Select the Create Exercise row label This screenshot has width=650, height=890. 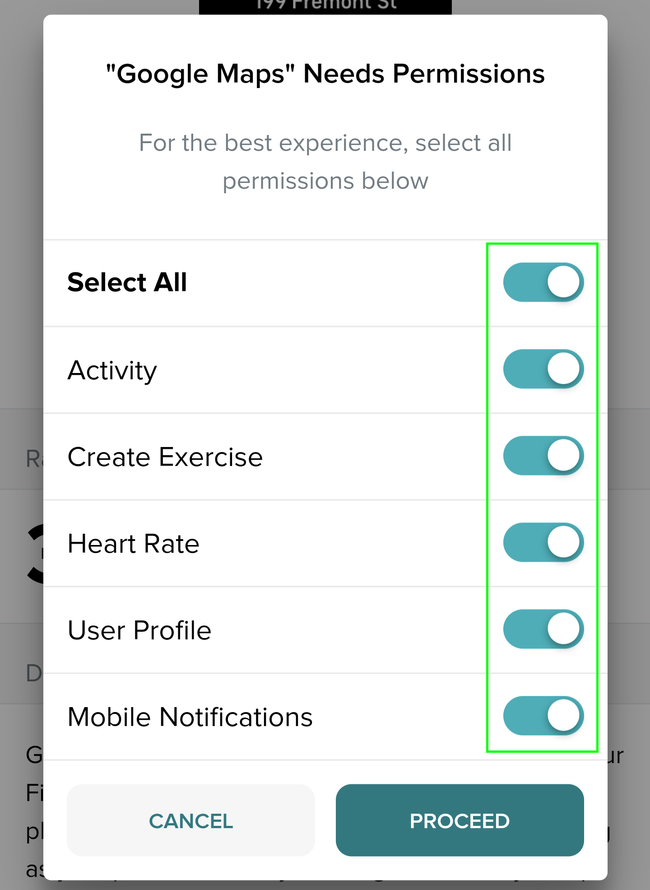165,457
